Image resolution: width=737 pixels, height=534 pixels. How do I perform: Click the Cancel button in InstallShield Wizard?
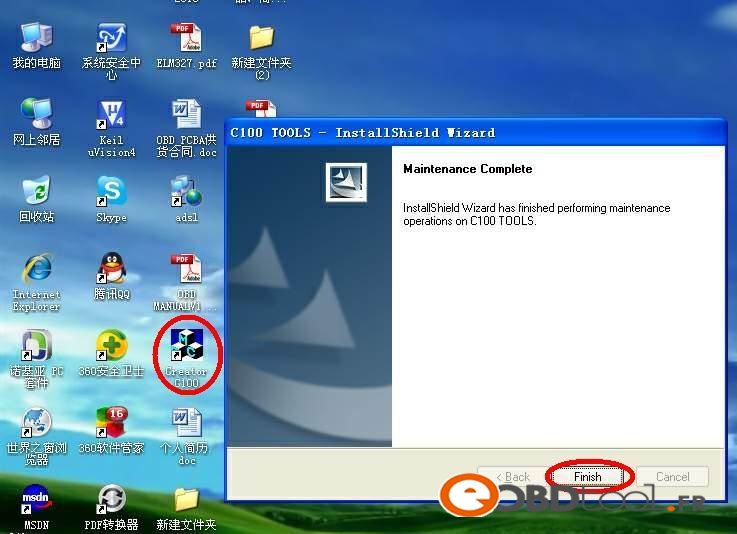pyautogui.click(x=672, y=477)
